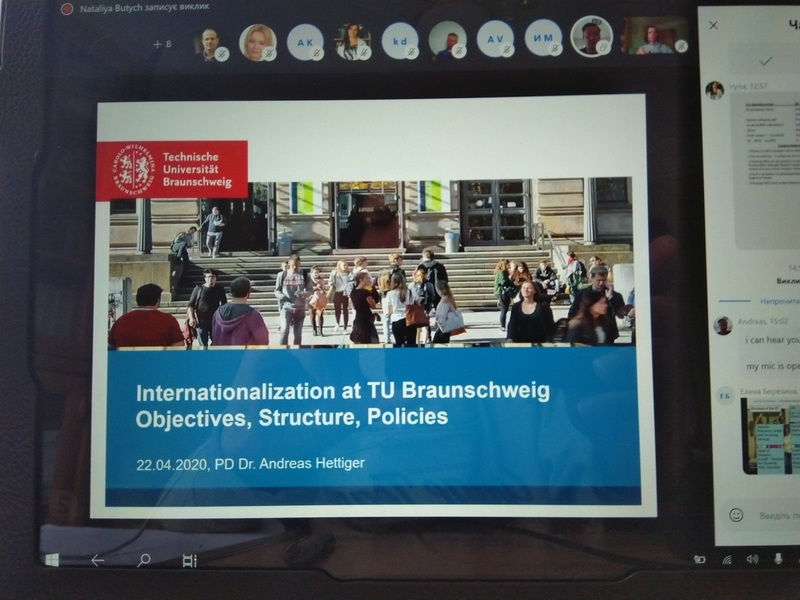Toggle the microphone icon in system tray
The width and height of the screenshot is (800, 600).
[x=775, y=559]
